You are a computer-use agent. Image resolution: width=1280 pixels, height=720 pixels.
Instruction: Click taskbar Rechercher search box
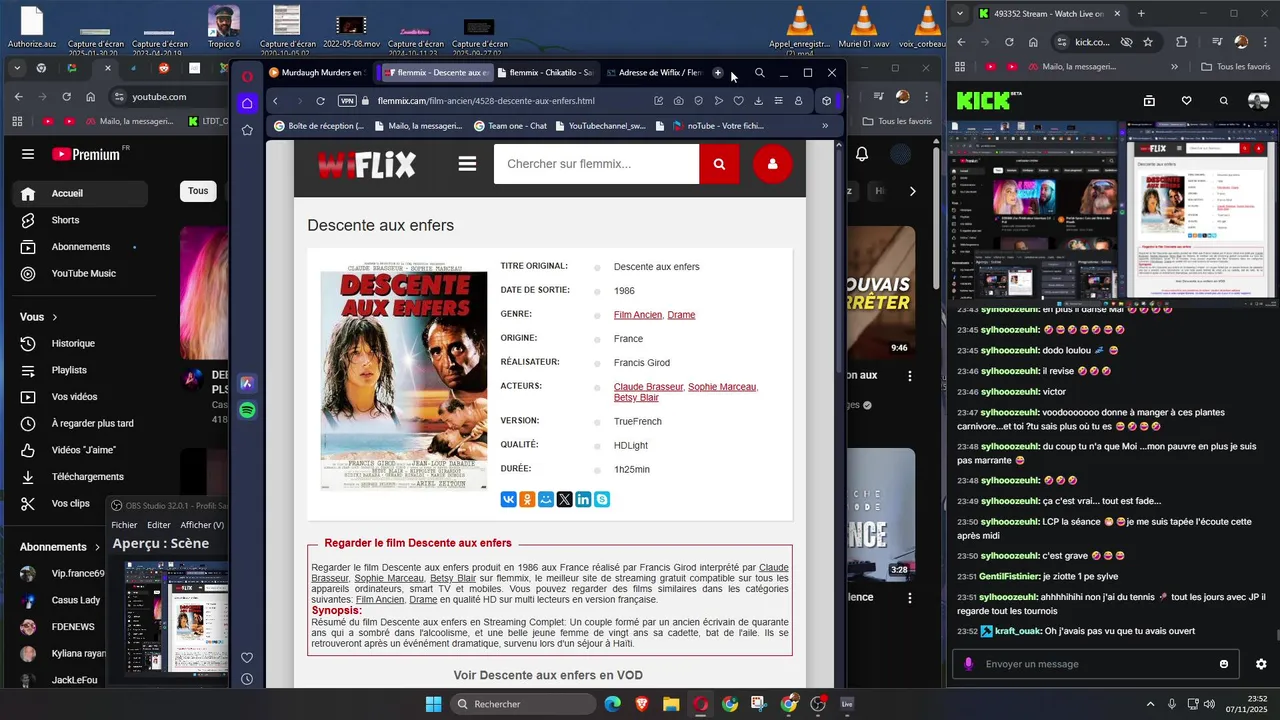pos(525,704)
